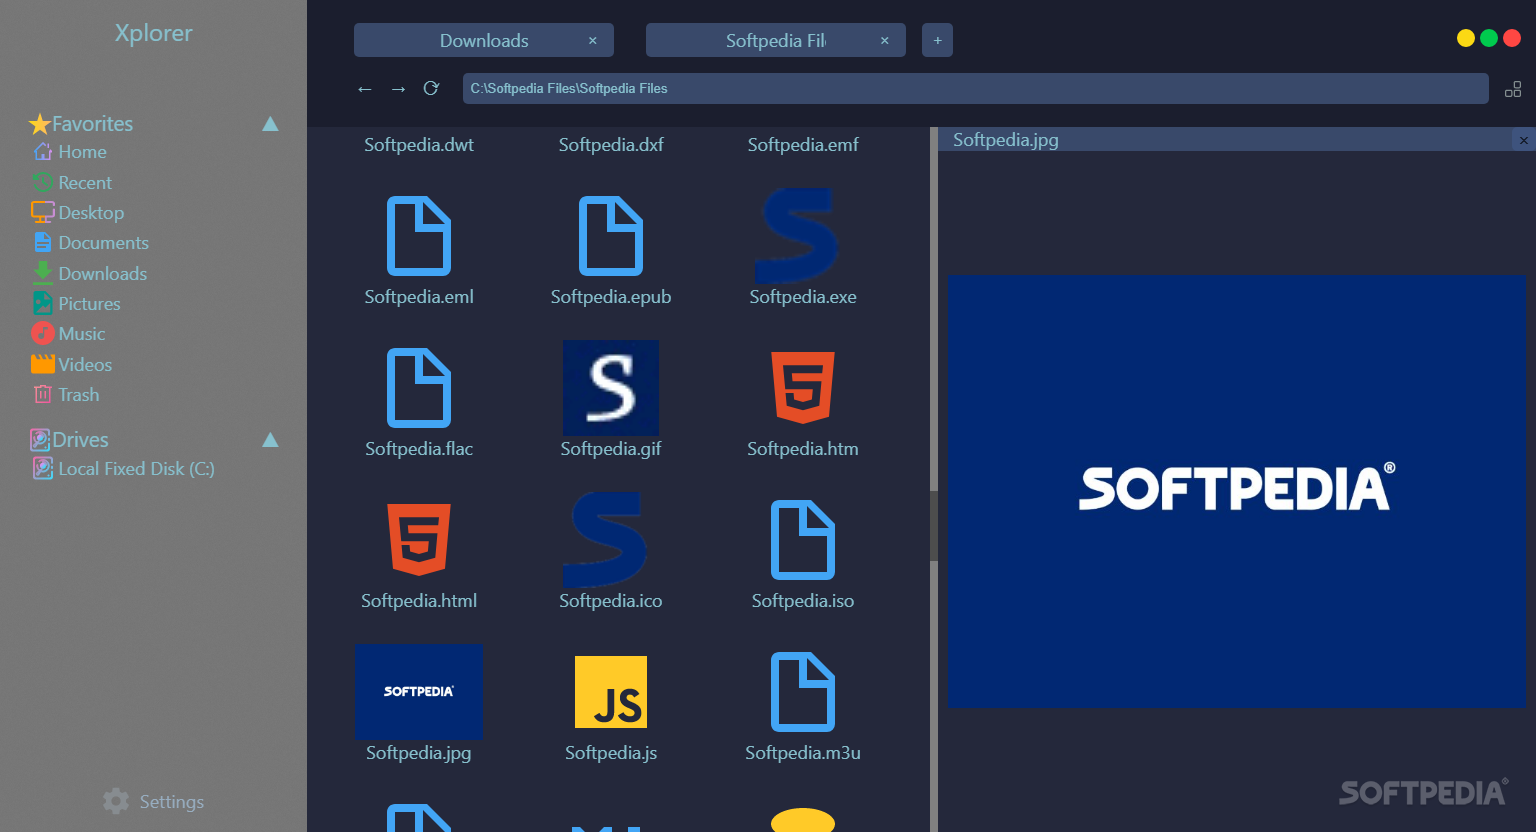The height and width of the screenshot is (832, 1536).
Task: Select the Softpedia.ico icon
Action: 605,540
